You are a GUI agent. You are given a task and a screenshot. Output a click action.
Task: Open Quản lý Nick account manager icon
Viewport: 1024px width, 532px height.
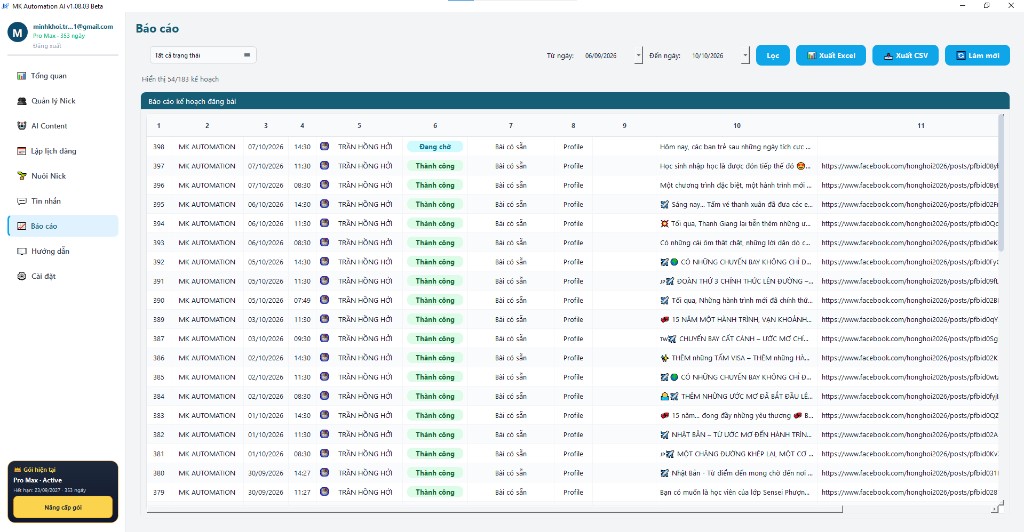point(22,101)
